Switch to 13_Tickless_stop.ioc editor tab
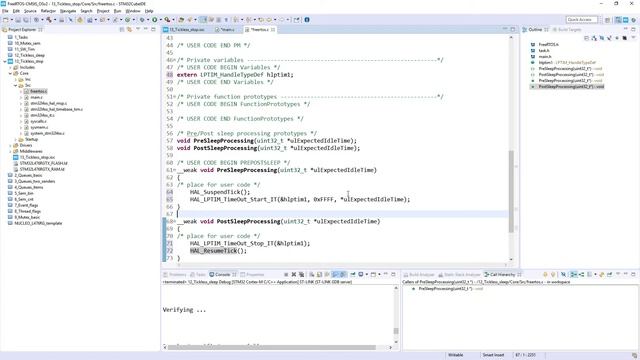This screenshot has height=360, width=640. click(x=187, y=30)
